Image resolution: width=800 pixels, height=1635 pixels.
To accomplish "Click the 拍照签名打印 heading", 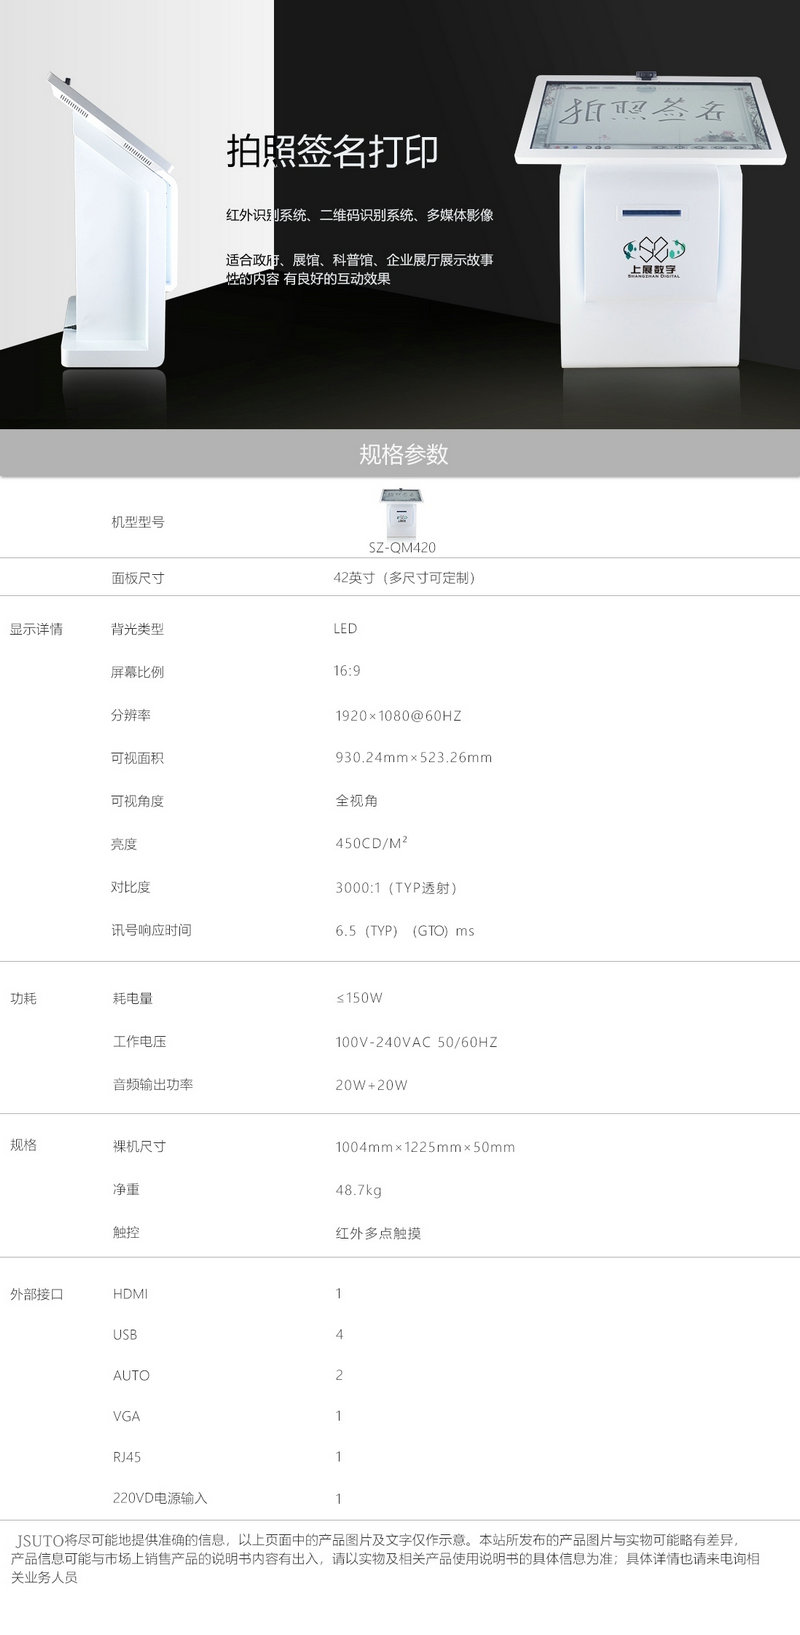I will [x=332, y=152].
